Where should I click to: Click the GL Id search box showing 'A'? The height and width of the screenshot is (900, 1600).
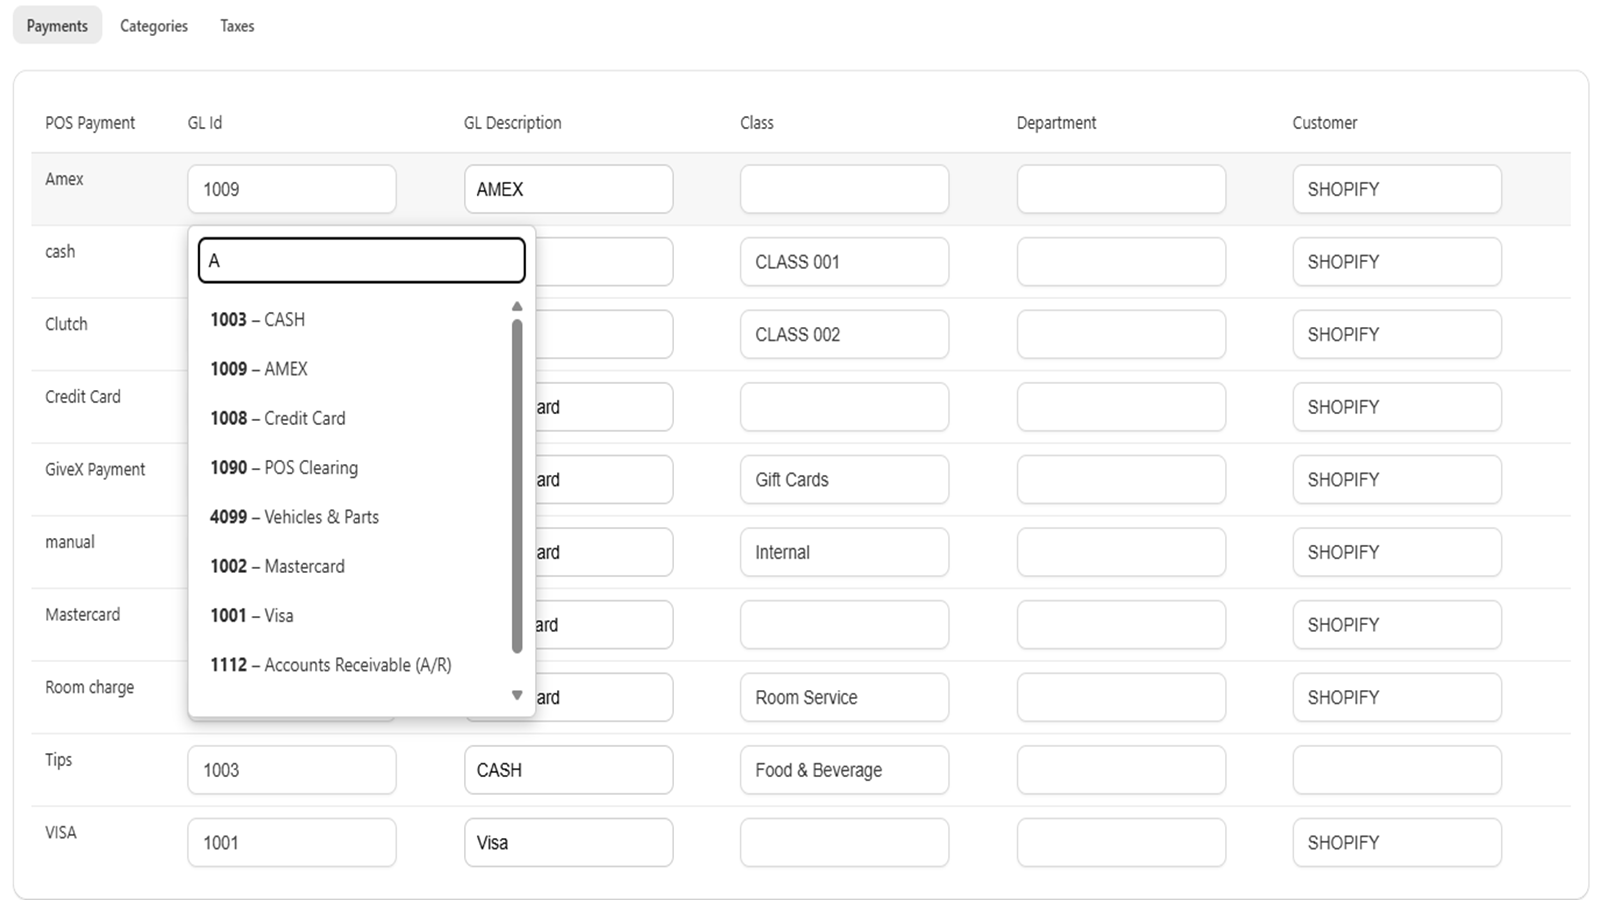click(x=361, y=260)
